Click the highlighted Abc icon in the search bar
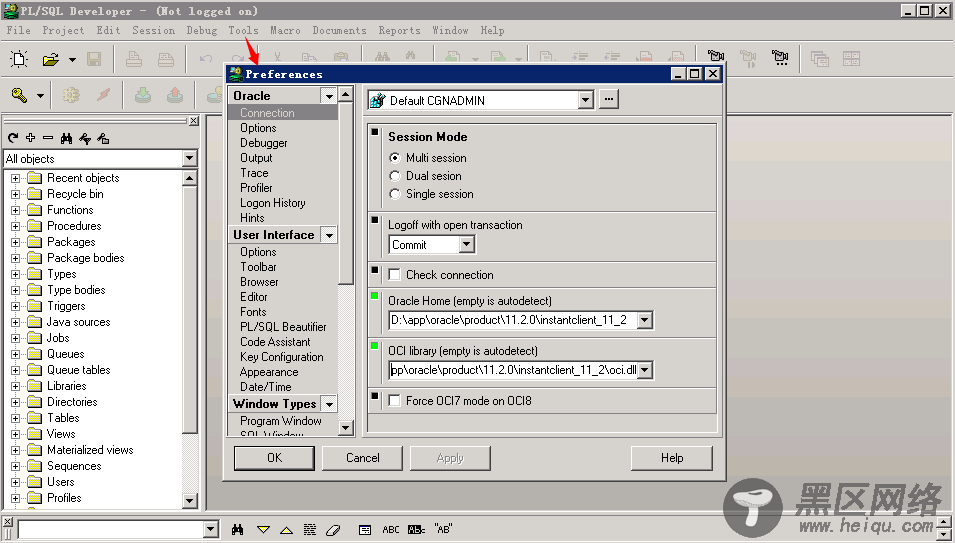 pos(417,530)
